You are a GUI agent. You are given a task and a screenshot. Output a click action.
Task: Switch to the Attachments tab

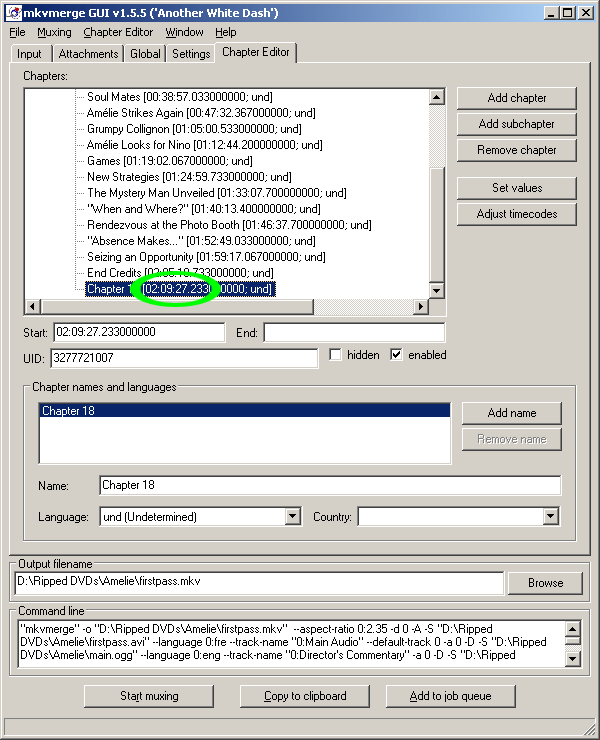(x=88, y=54)
